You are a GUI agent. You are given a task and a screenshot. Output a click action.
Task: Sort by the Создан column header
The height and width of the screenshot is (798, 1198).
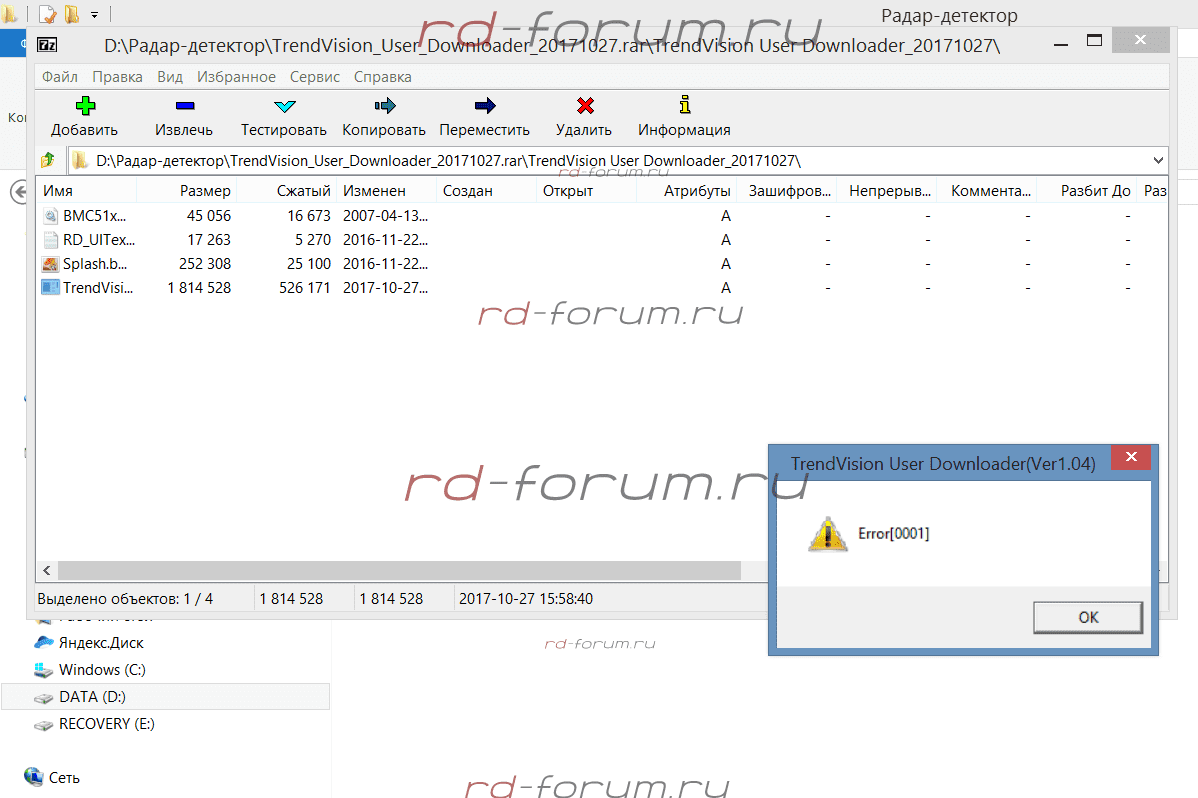[487, 190]
